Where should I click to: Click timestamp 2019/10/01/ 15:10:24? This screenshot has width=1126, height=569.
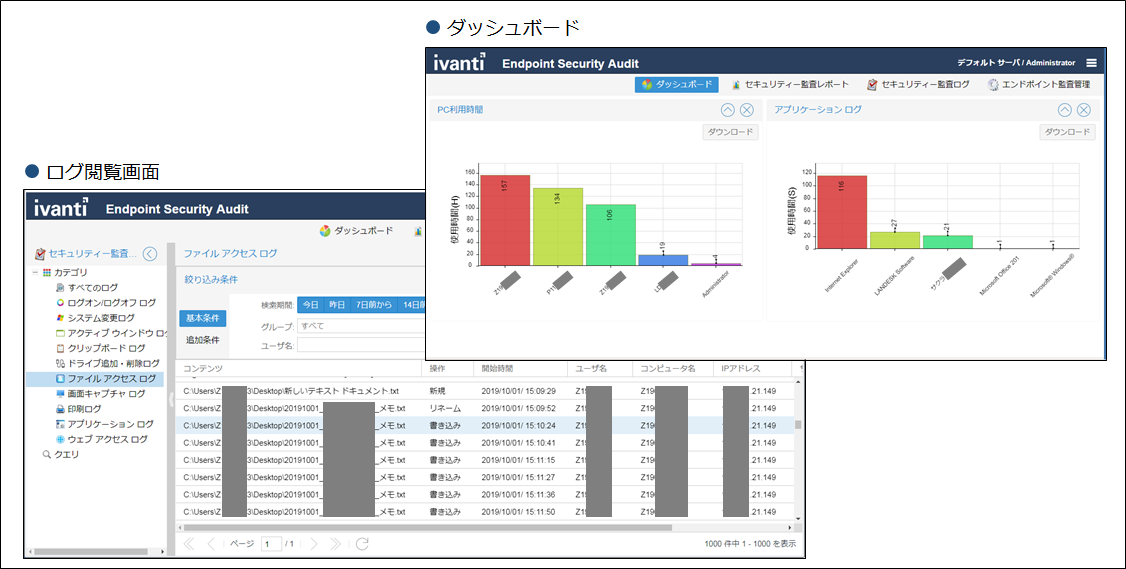pyautogui.click(x=518, y=425)
